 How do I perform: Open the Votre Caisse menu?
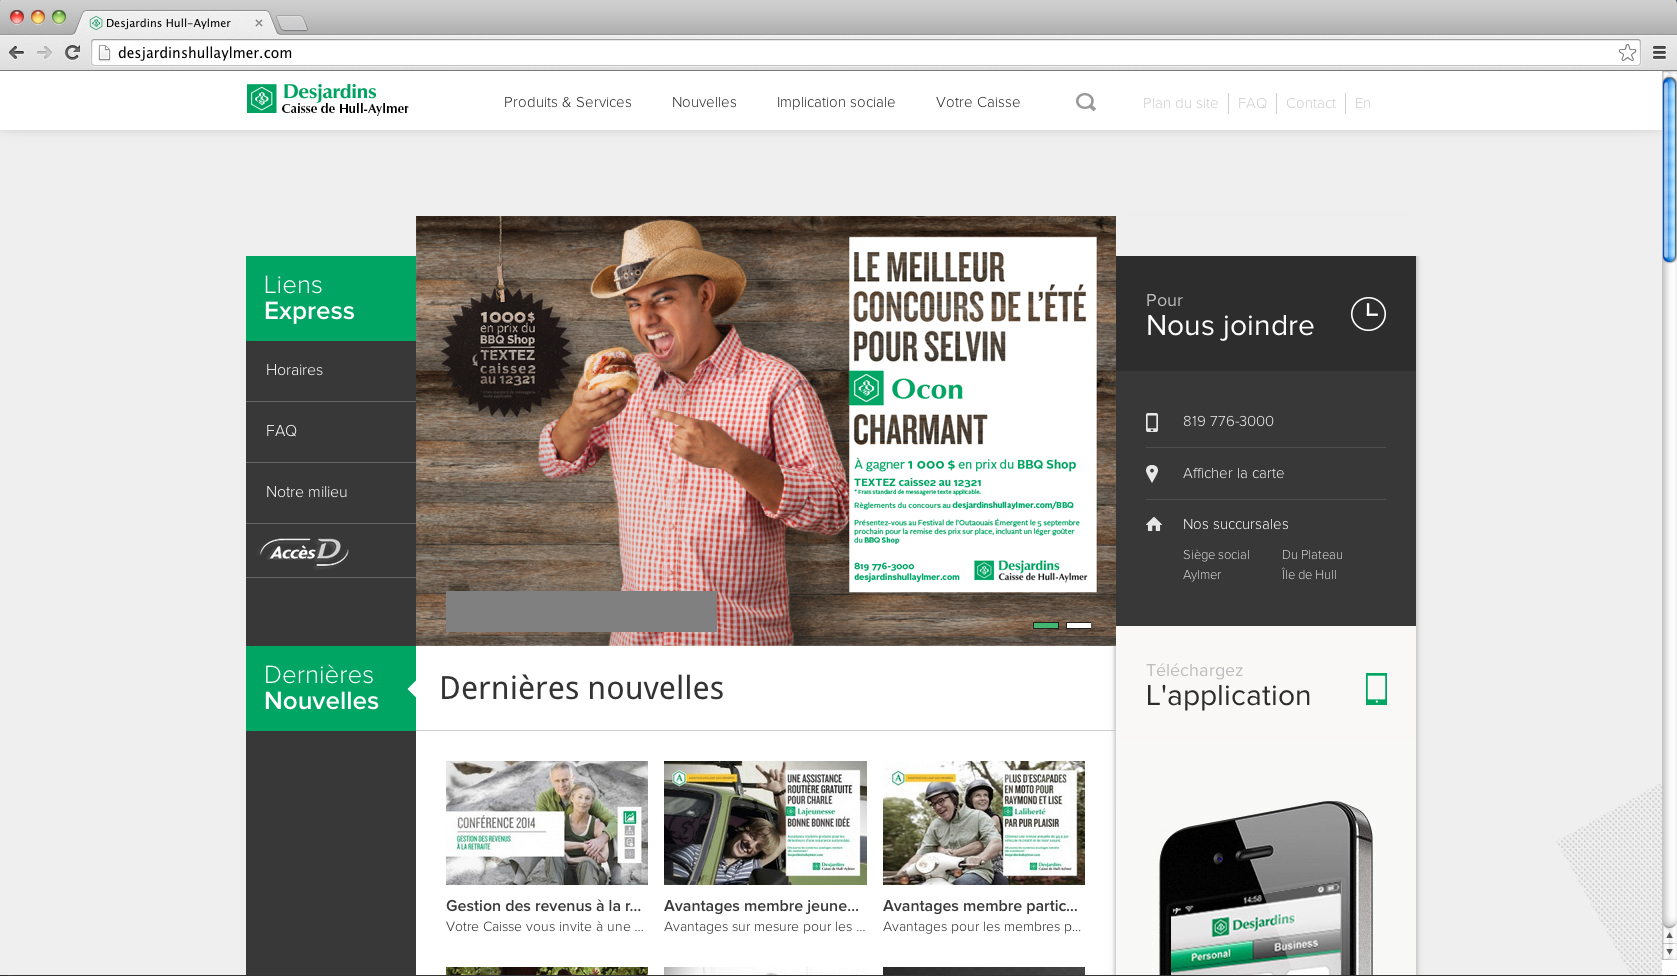tap(978, 102)
